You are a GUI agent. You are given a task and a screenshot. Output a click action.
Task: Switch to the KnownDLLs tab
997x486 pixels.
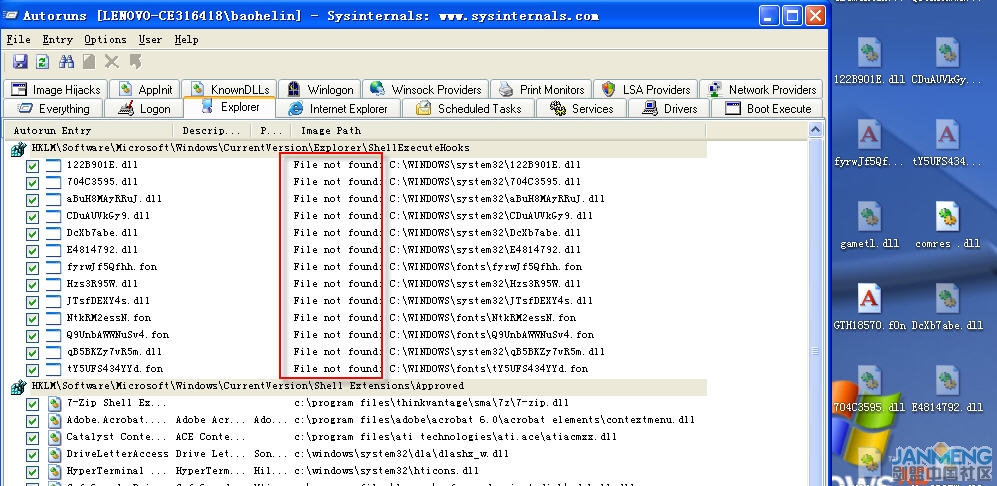[230, 90]
